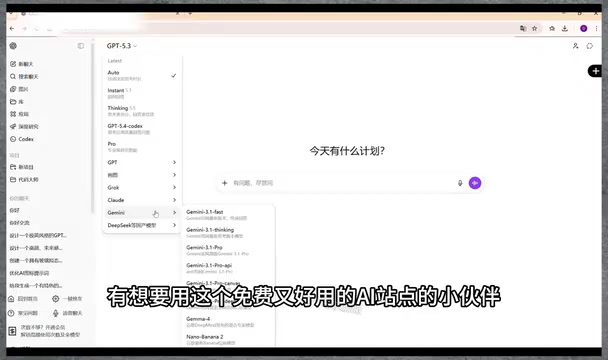Viewport: 608px width, 360px height.
Task: Open the user account icon top right
Action: 575,46
